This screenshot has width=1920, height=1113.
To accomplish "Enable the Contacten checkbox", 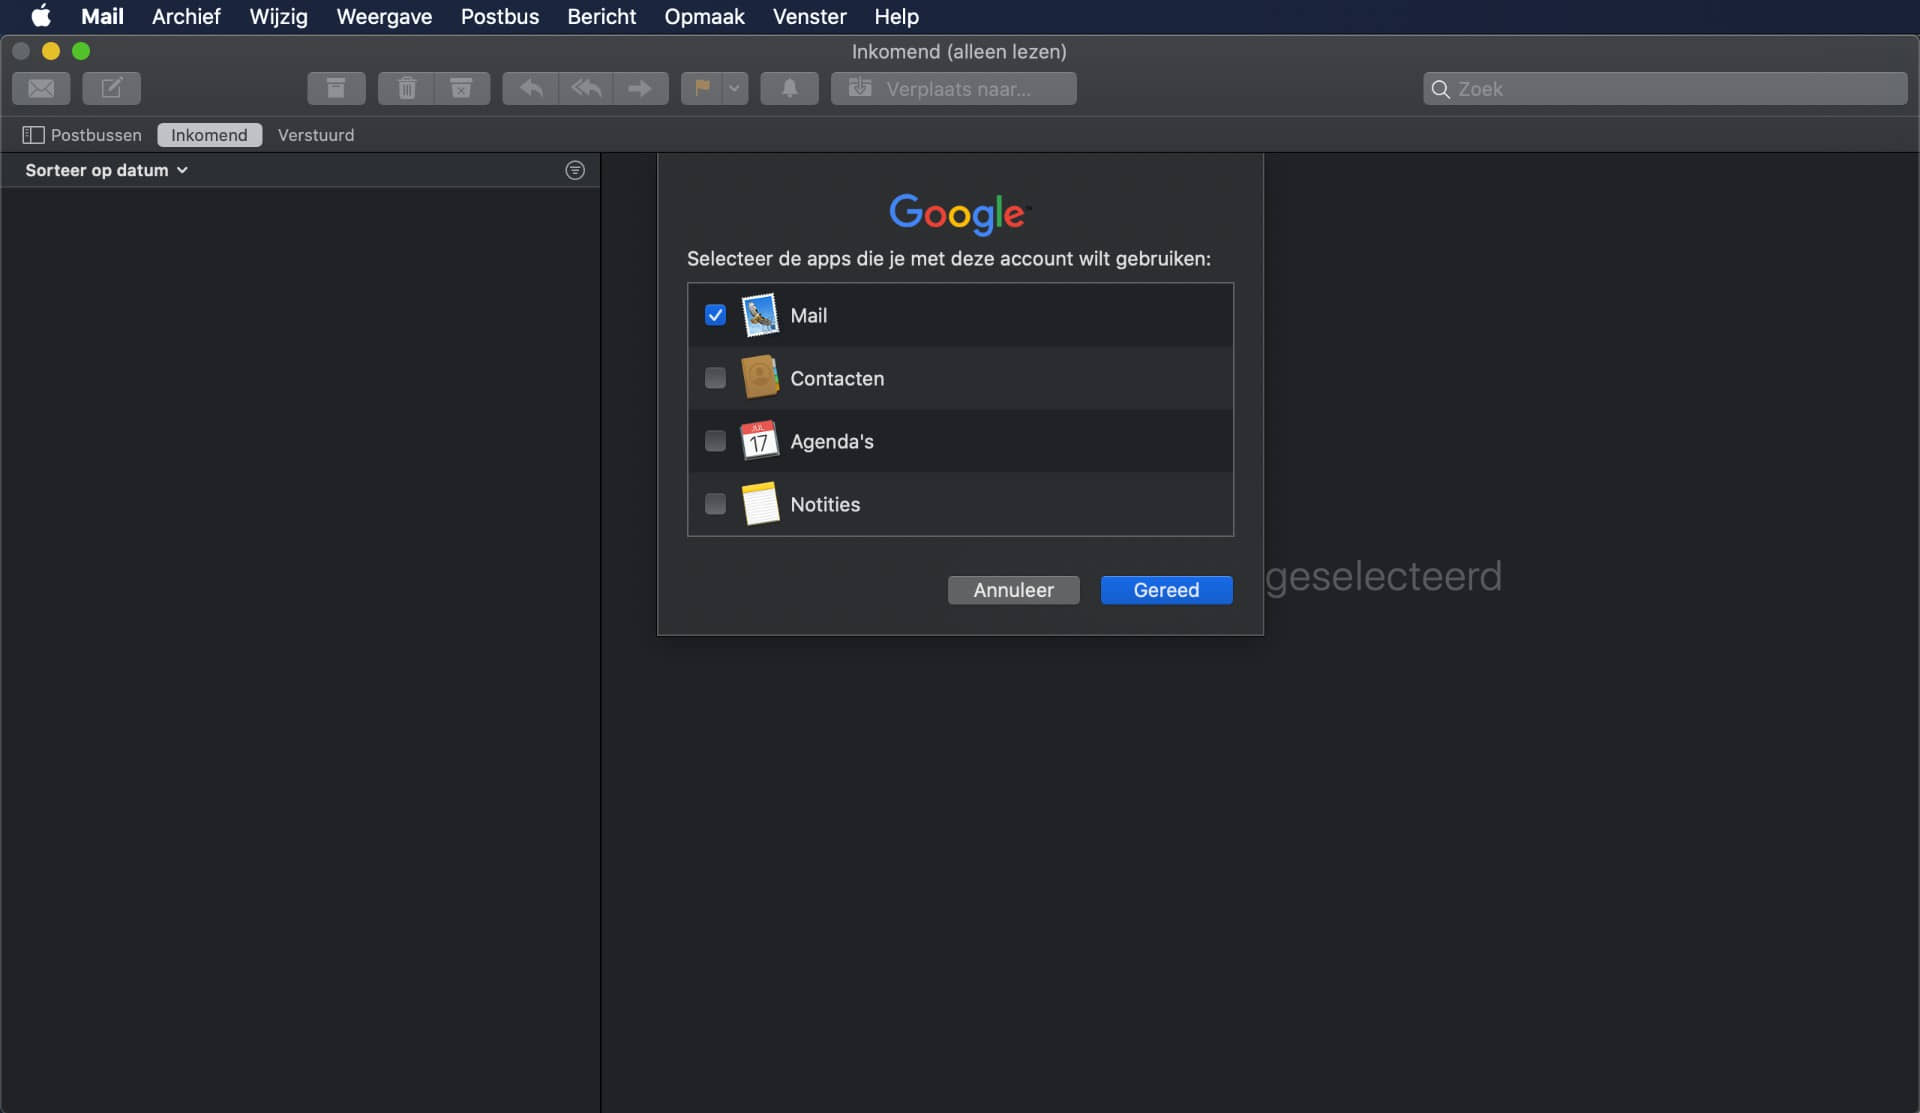I will point(715,378).
